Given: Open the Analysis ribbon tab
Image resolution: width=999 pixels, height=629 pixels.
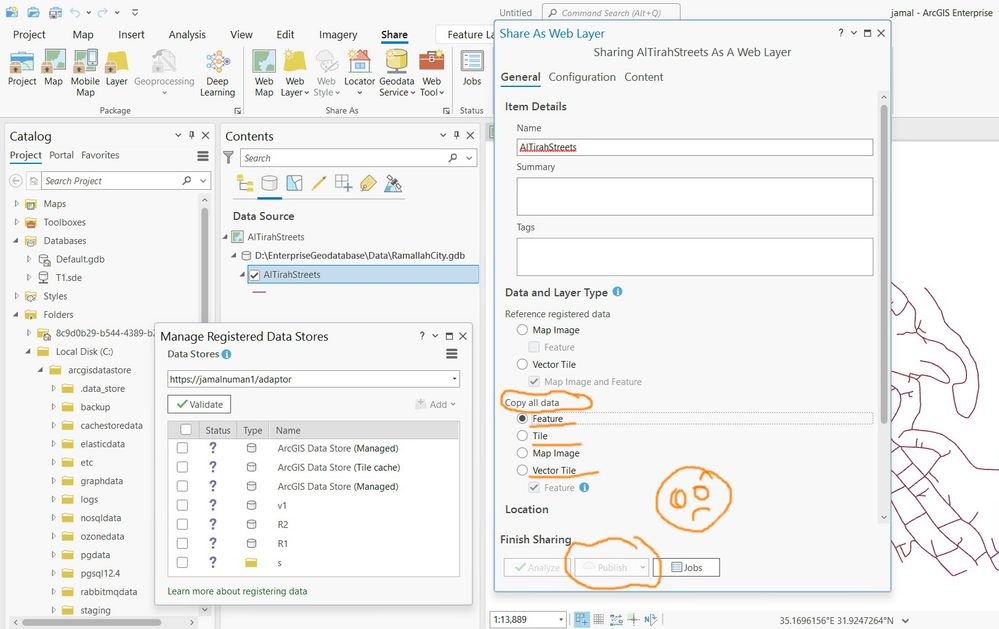Looking at the screenshot, I should tap(187, 34).
